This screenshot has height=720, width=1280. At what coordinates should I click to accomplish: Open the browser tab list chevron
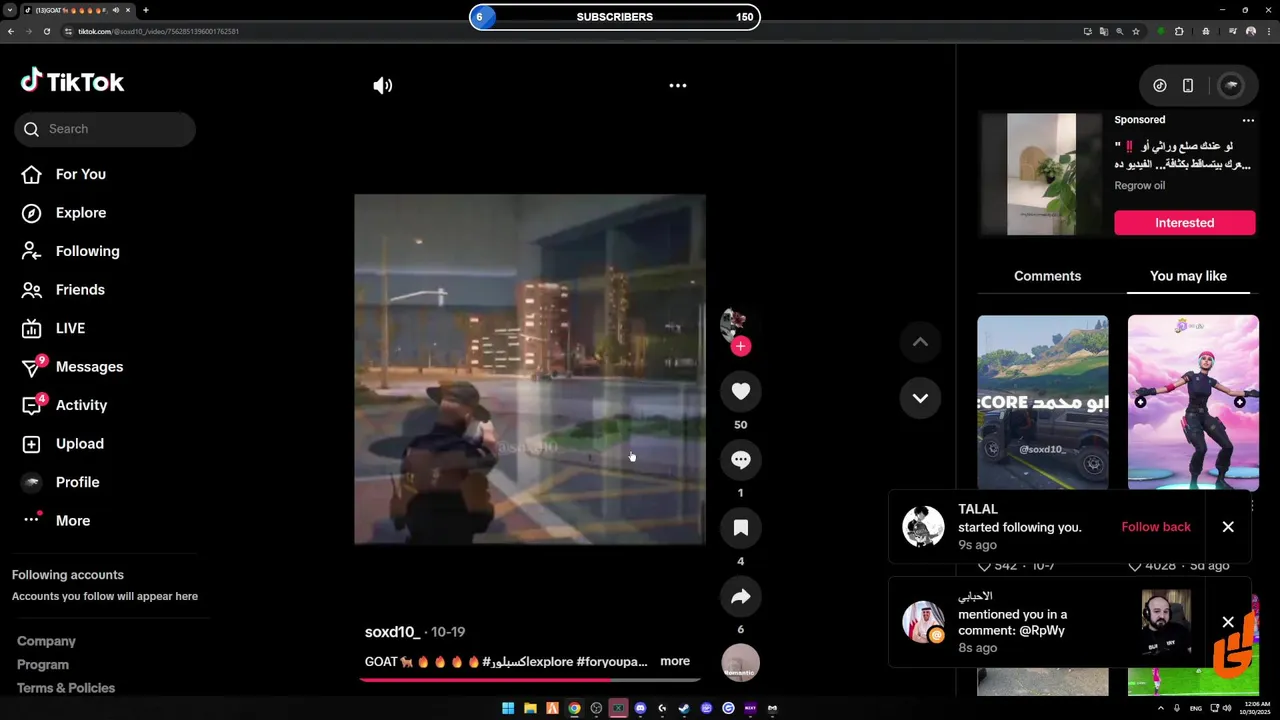[x=9, y=10]
